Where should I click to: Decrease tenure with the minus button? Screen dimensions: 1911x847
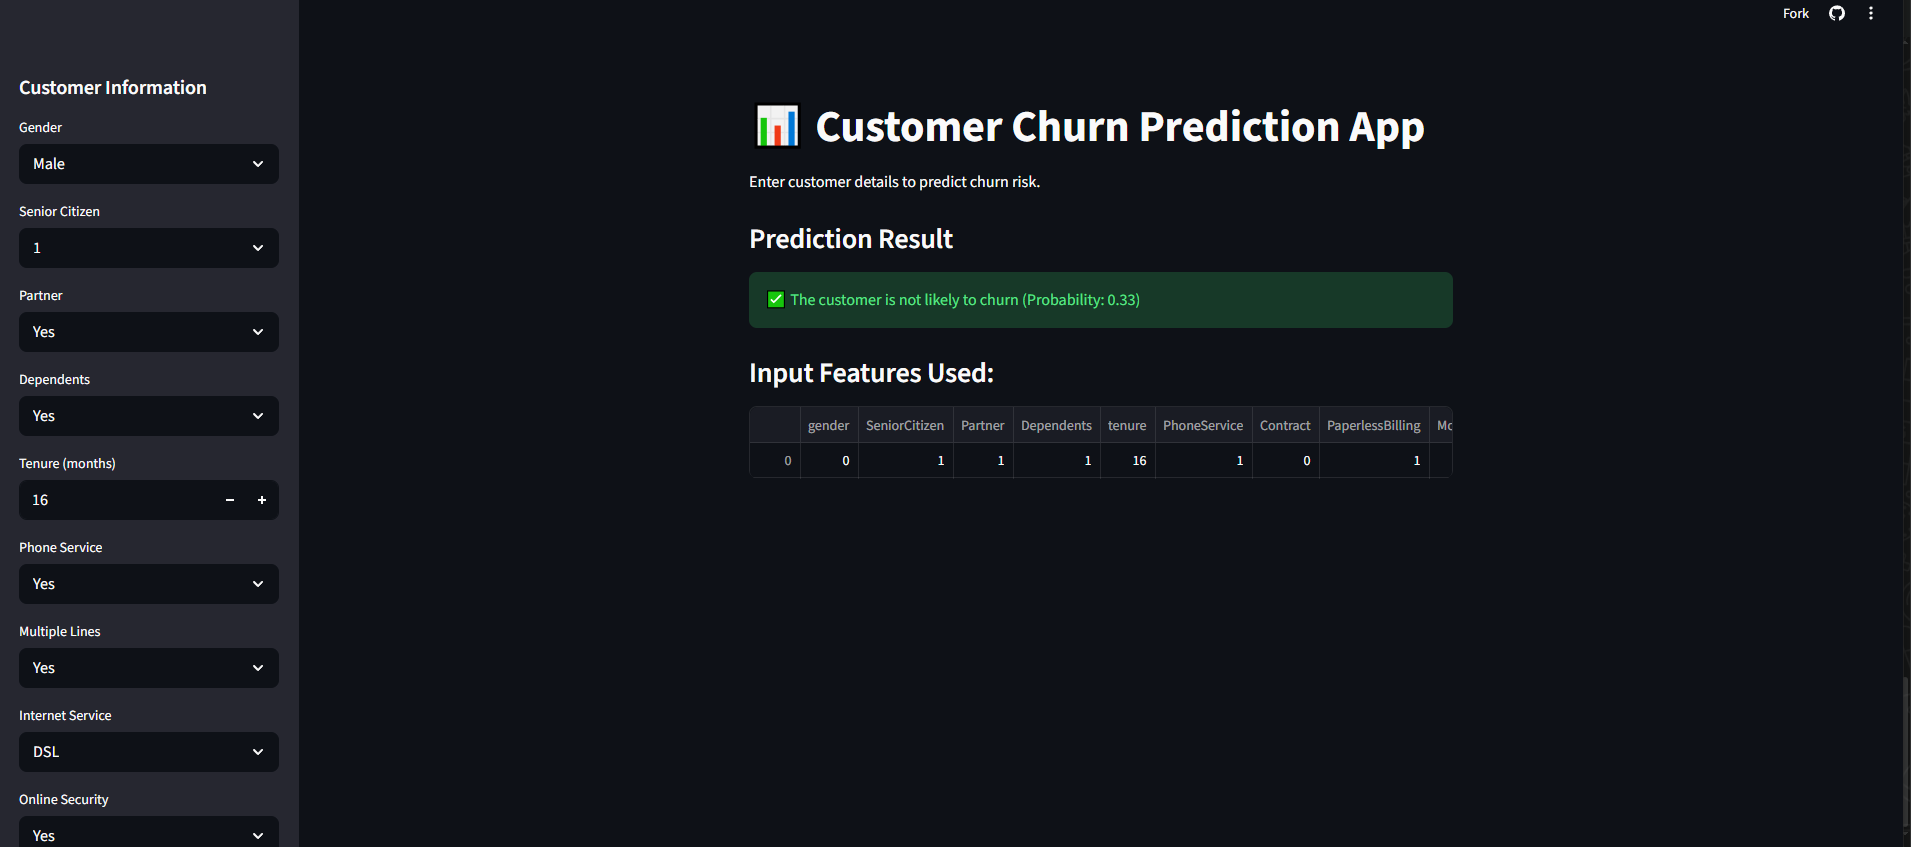230,500
